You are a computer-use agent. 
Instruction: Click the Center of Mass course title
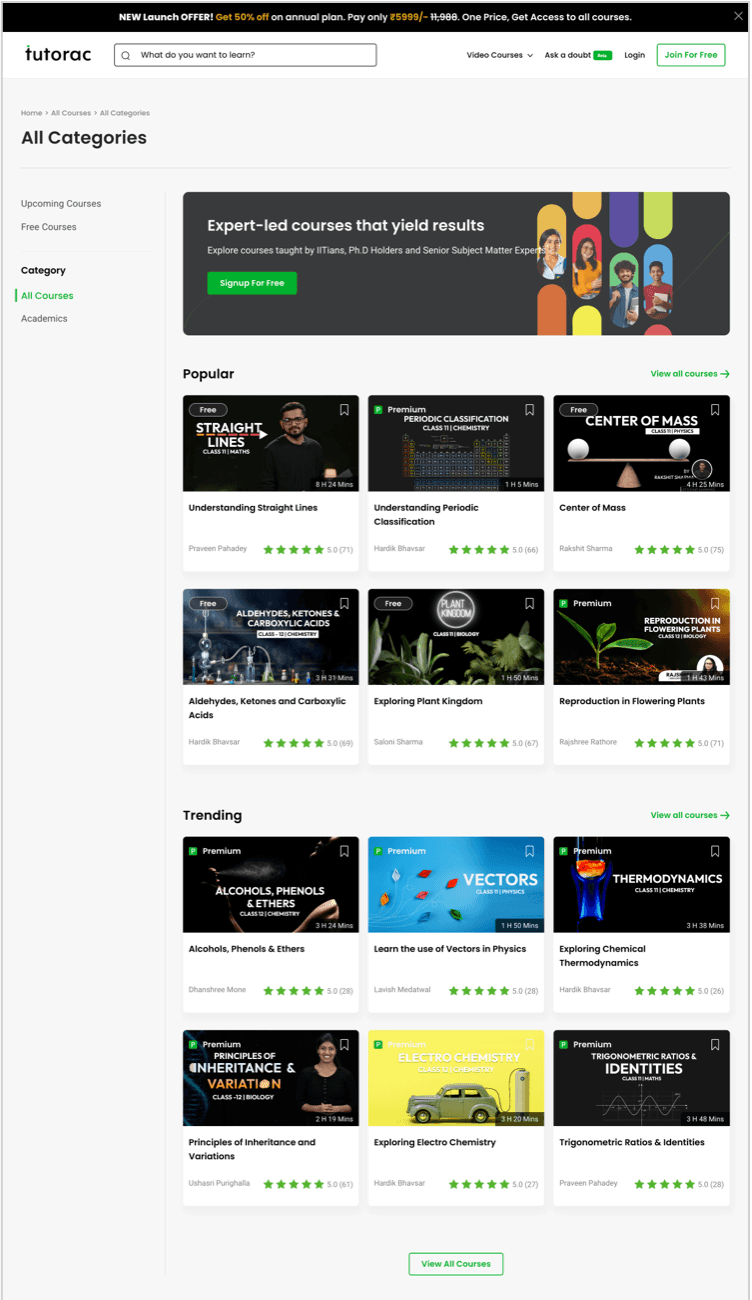[x=592, y=508]
